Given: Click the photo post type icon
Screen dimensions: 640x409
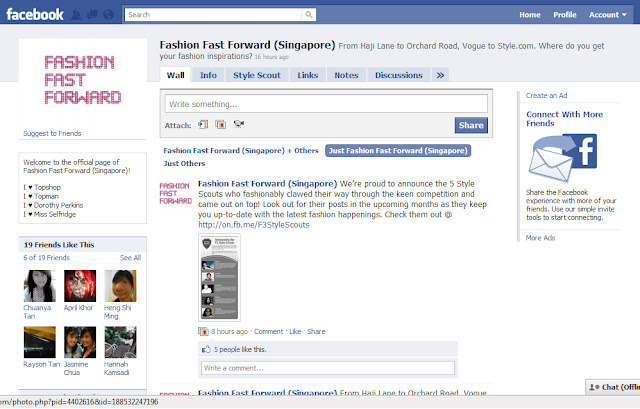Looking at the screenshot, I should (203, 331).
